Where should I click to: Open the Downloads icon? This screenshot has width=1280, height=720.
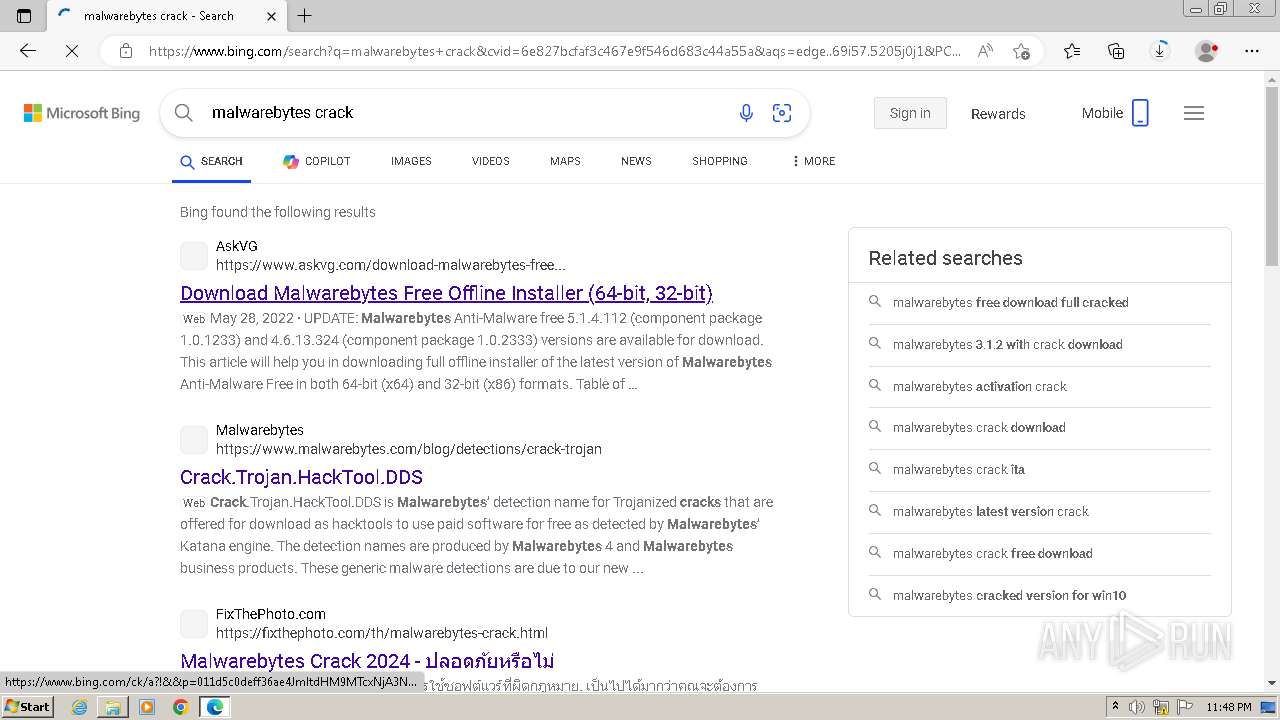[x=1160, y=51]
